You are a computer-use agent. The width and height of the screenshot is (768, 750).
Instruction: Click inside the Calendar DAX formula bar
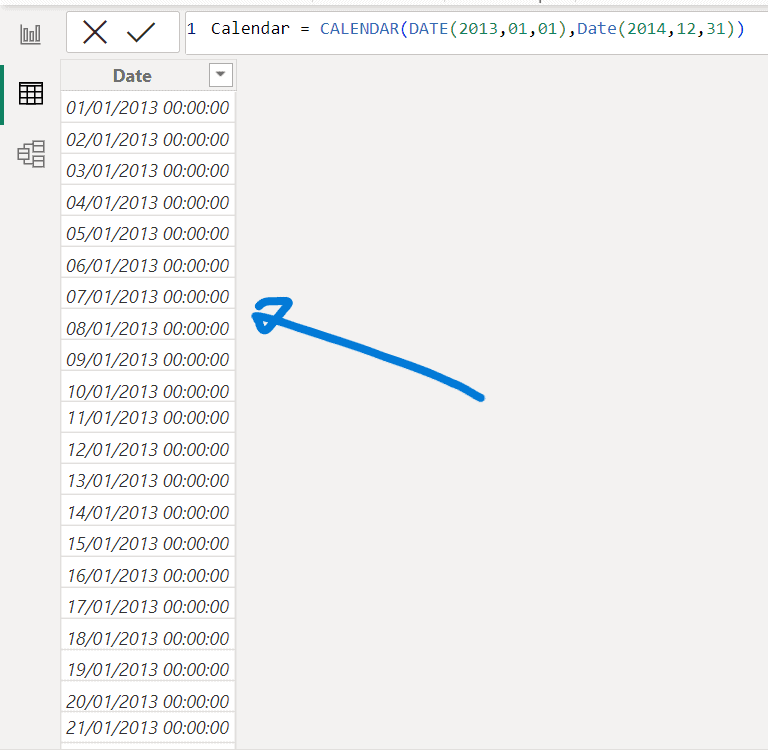[477, 29]
